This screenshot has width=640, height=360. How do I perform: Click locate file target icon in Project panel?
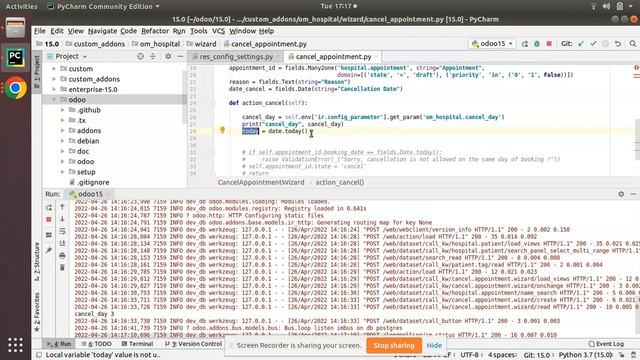[140, 56]
